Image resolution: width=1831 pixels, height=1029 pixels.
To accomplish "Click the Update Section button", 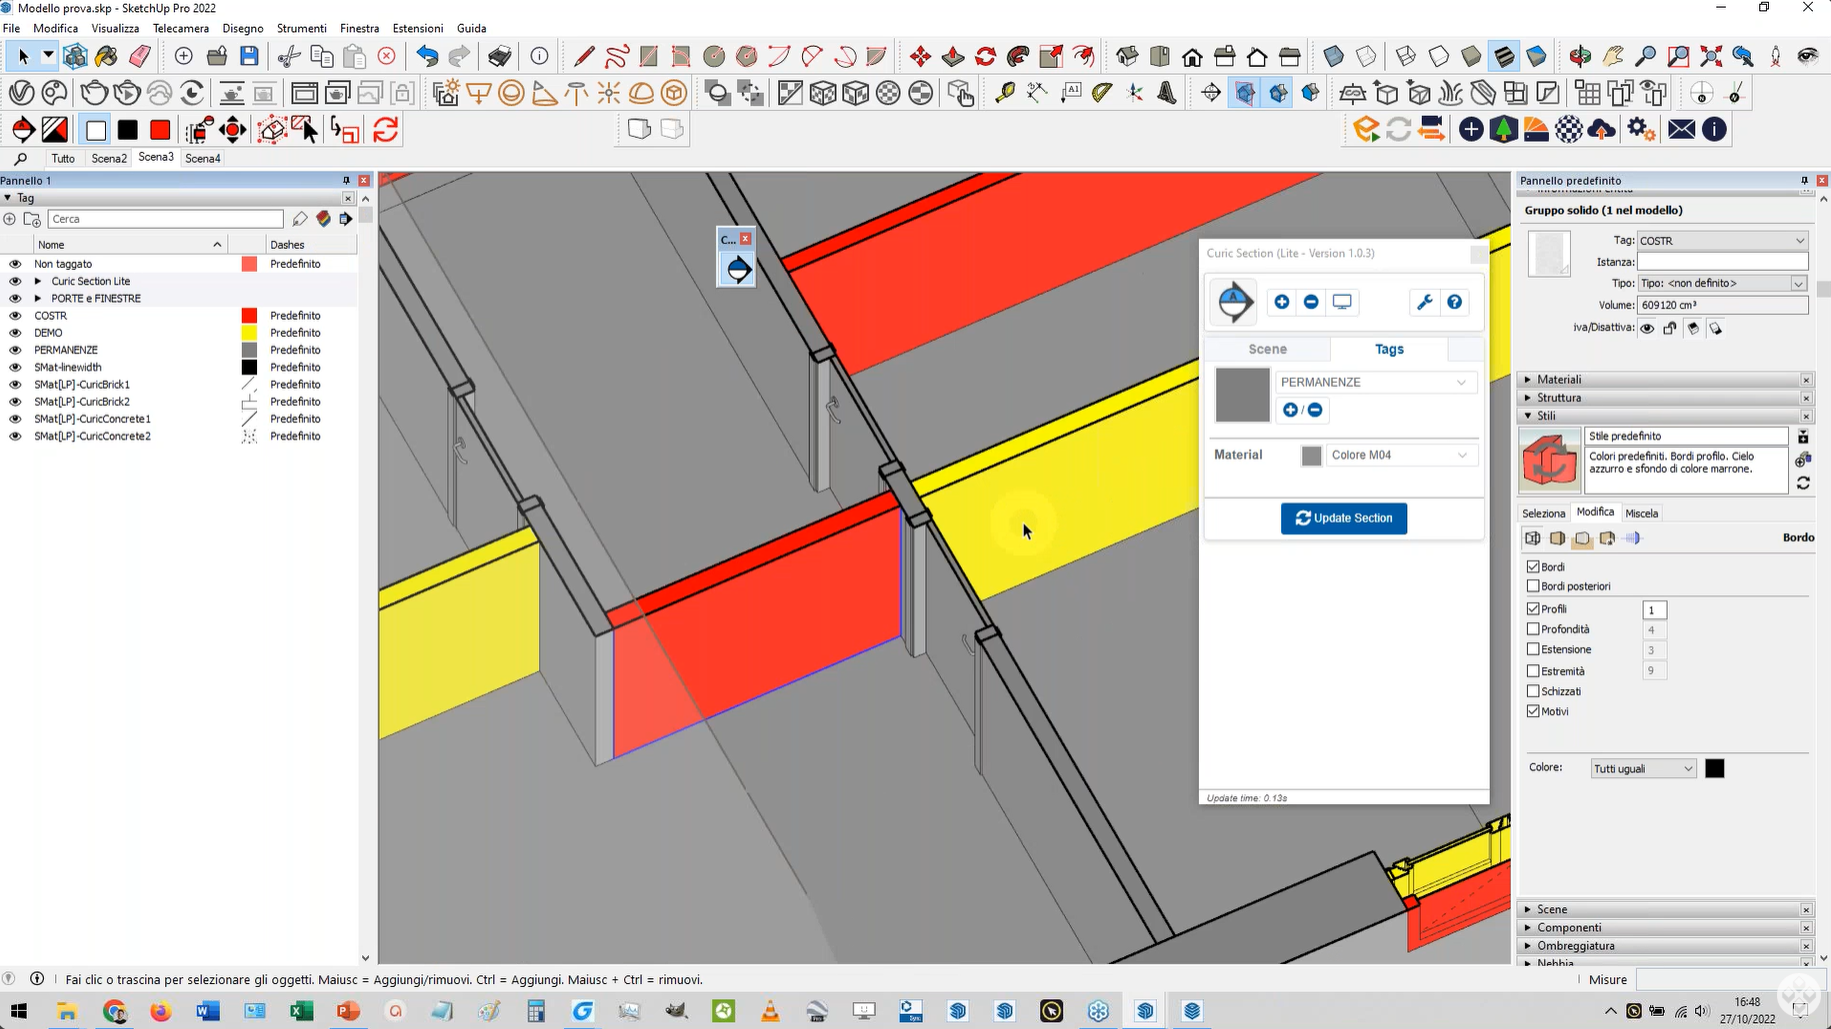I will 1343,518.
